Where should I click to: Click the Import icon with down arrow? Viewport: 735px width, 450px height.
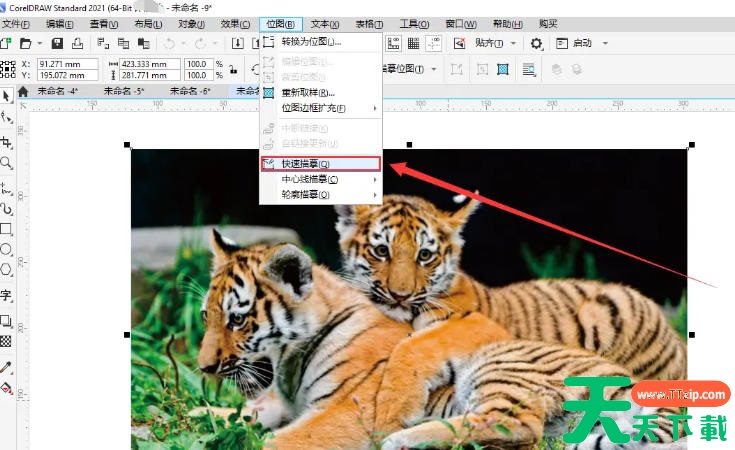pyautogui.click(x=238, y=44)
